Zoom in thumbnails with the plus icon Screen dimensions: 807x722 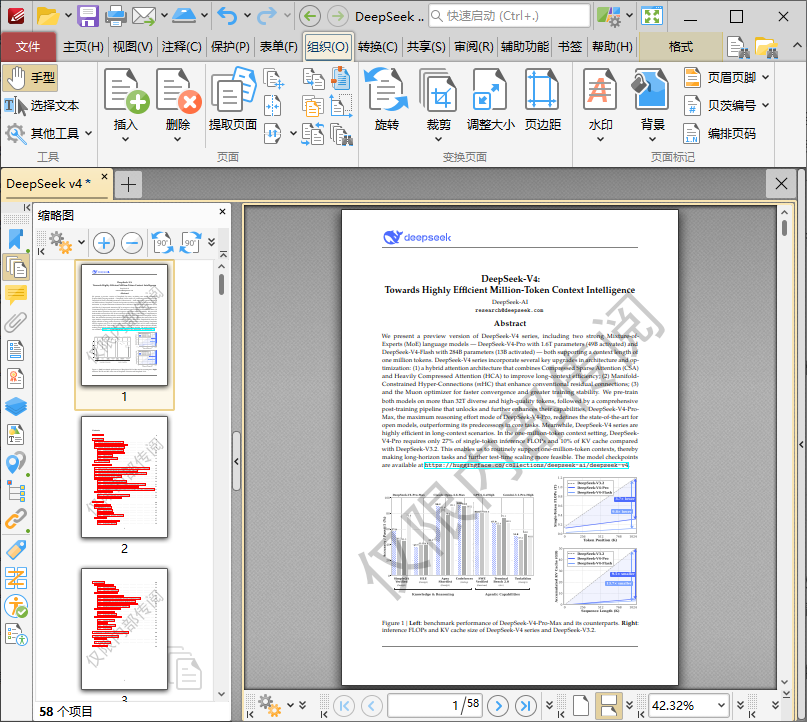coord(103,242)
